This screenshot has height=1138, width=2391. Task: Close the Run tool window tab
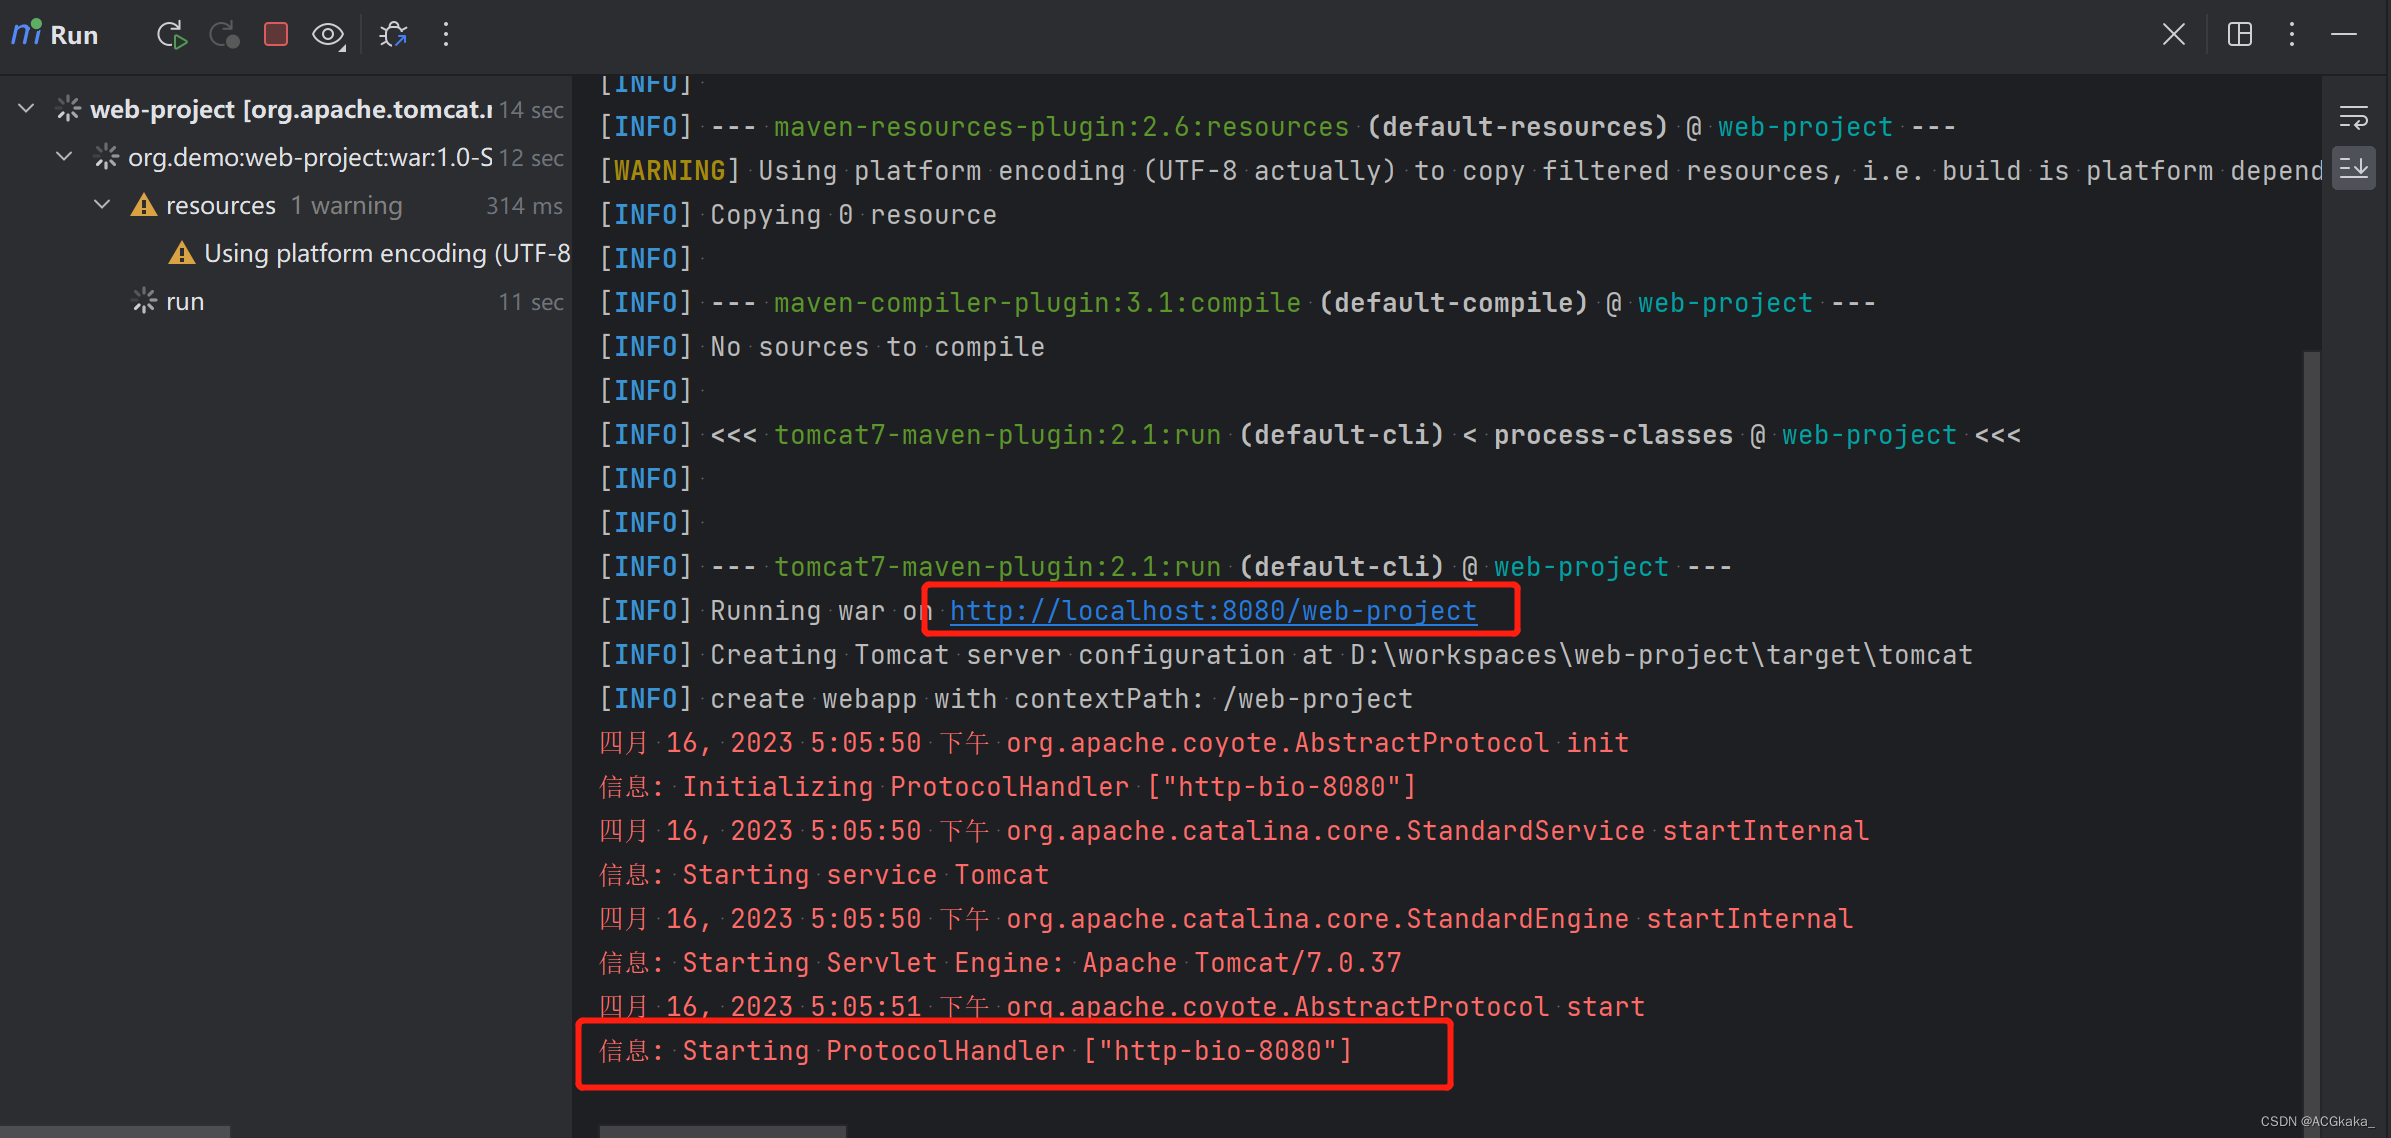coord(2173,35)
